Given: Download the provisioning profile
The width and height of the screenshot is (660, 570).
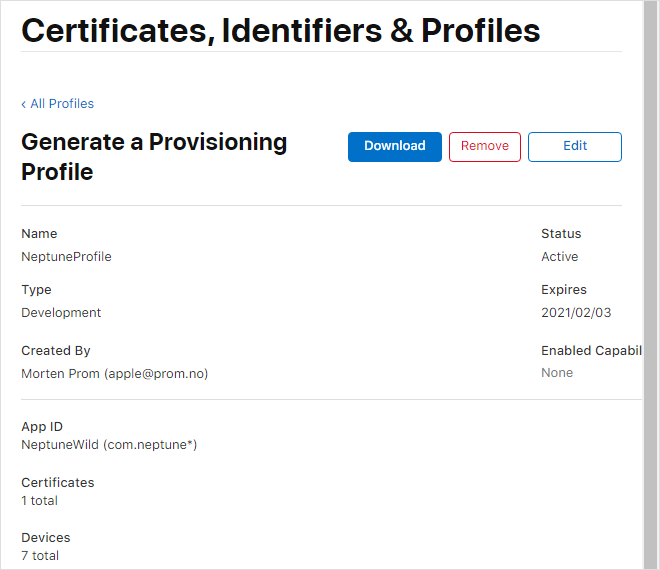Looking at the screenshot, I should pyautogui.click(x=394, y=146).
